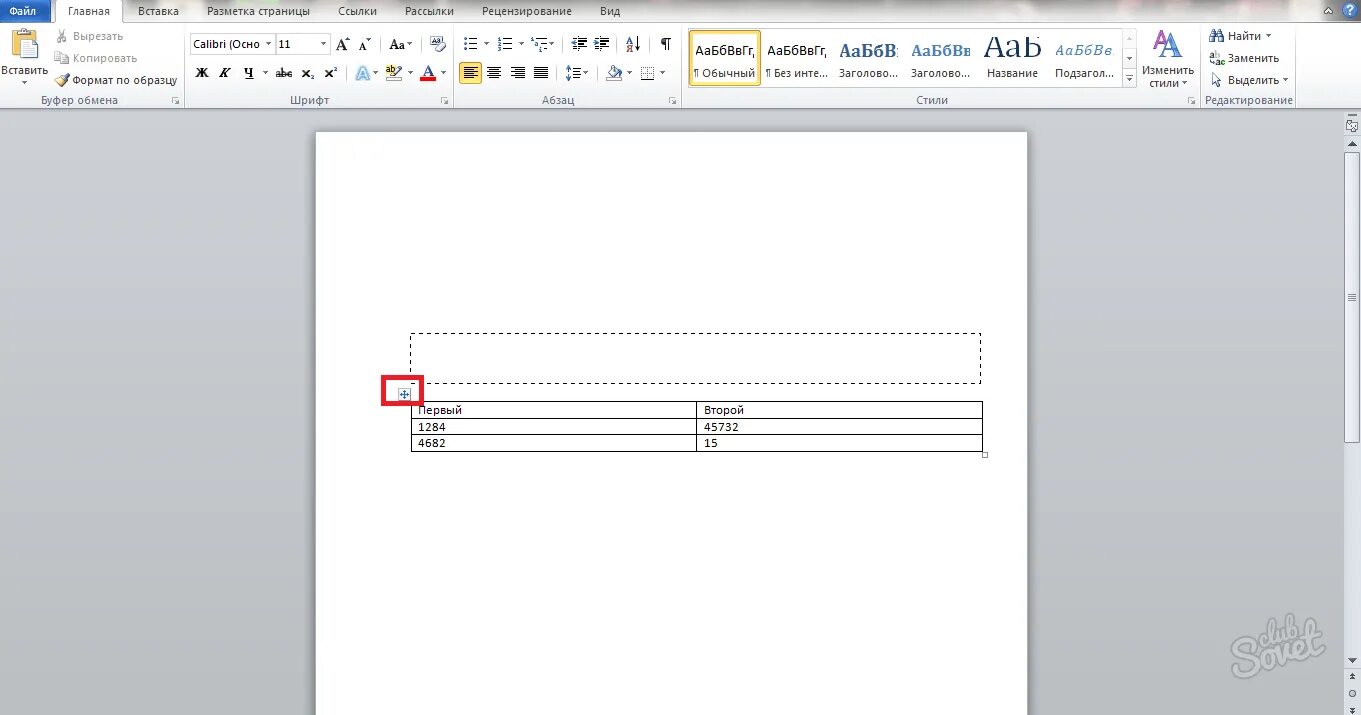Screen dimensions: 1361x715
Task: Open the Calibri font name dropdown
Action: [x=268, y=44]
